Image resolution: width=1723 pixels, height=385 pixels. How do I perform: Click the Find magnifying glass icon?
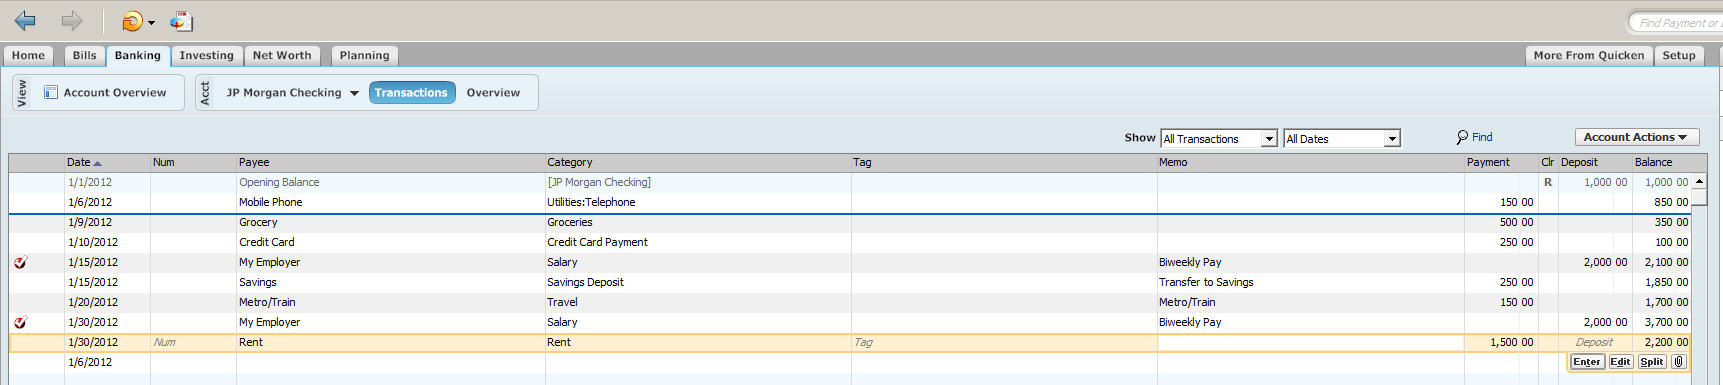pos(1462,137)
